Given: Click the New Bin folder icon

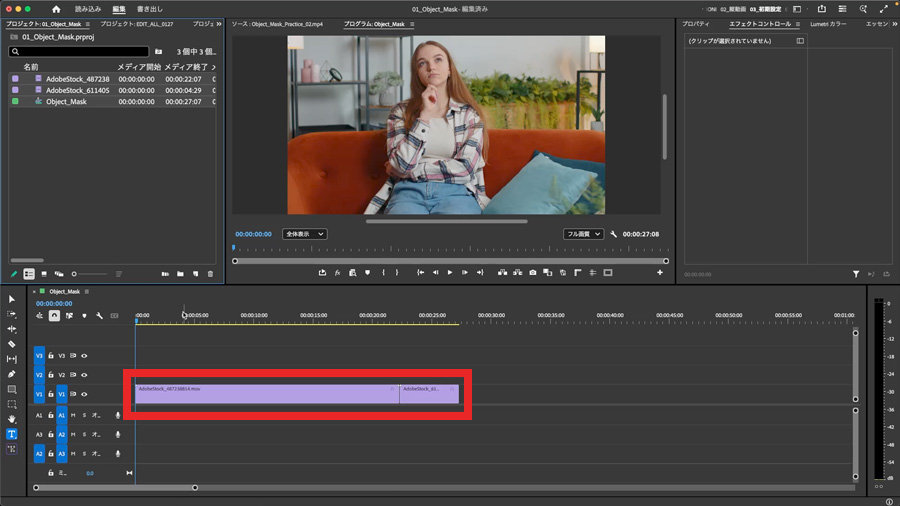Looking at the screenshot, I should pyautogui.click(x=180, y=274).
